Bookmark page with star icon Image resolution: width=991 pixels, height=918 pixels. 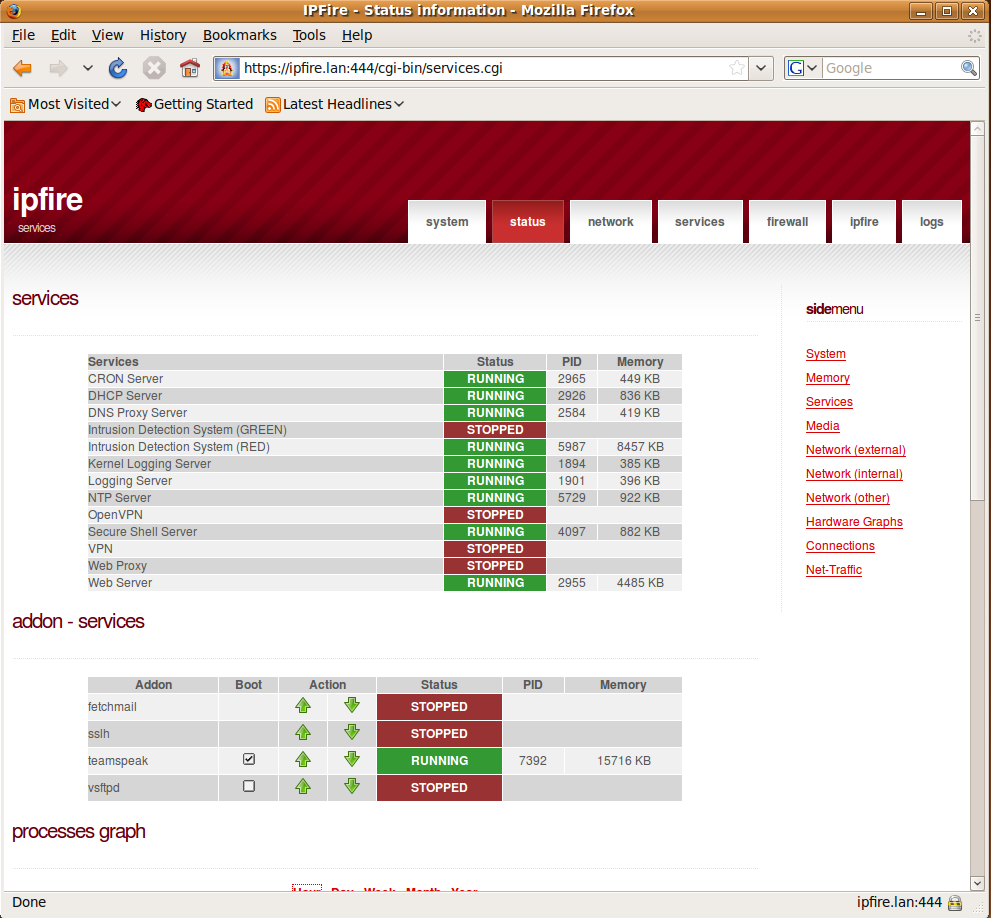pos(737,68)
